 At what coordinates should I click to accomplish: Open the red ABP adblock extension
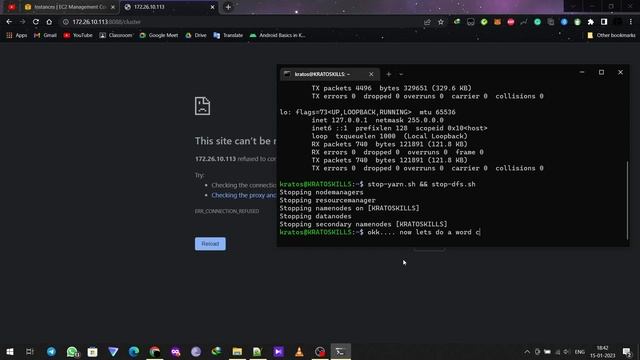(511, 22)
